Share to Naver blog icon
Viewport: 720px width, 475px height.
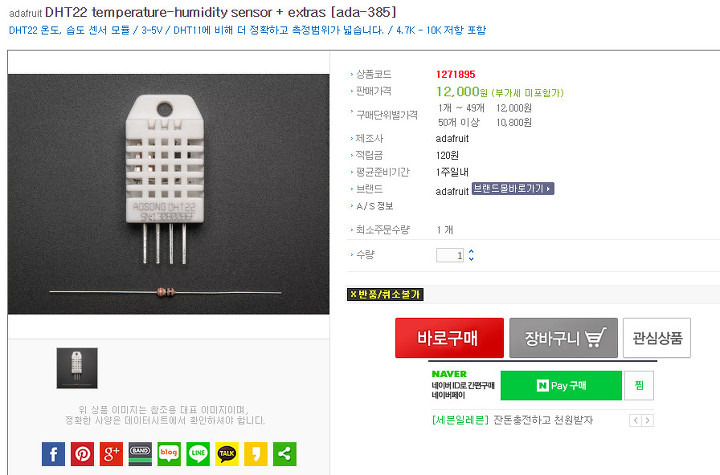point(169,454)
